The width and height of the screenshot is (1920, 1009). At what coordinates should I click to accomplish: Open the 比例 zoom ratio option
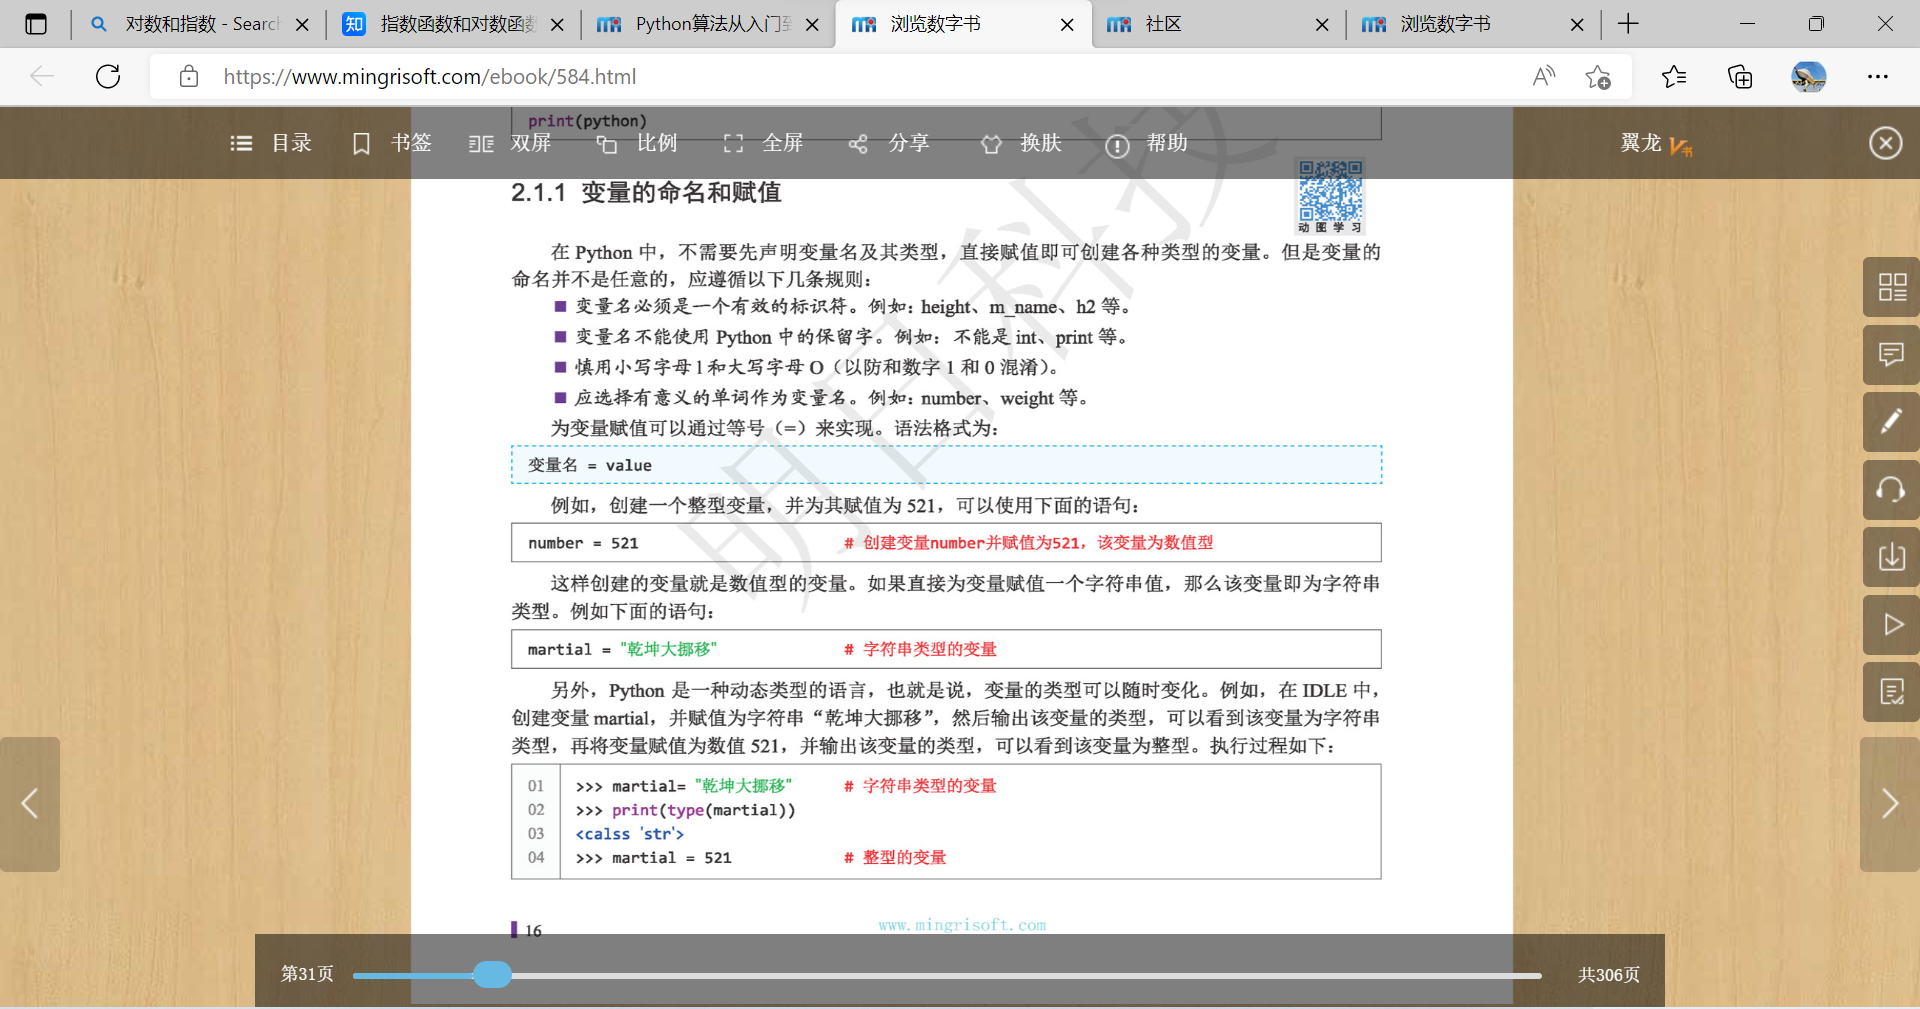tap(637, 144)
